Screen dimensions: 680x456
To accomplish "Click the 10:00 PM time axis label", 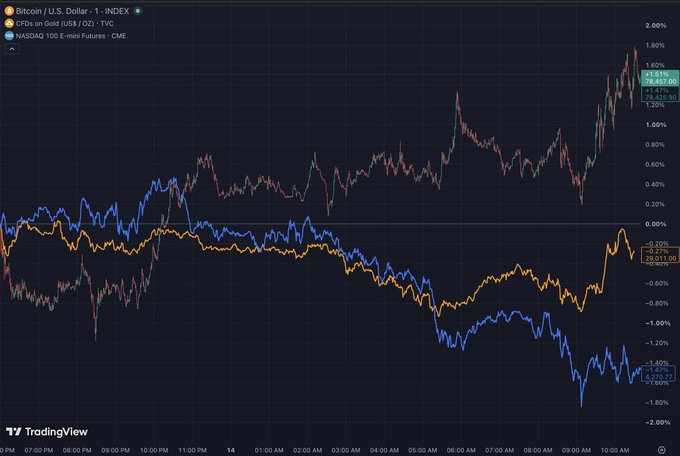I will click(x=154, y=450).
